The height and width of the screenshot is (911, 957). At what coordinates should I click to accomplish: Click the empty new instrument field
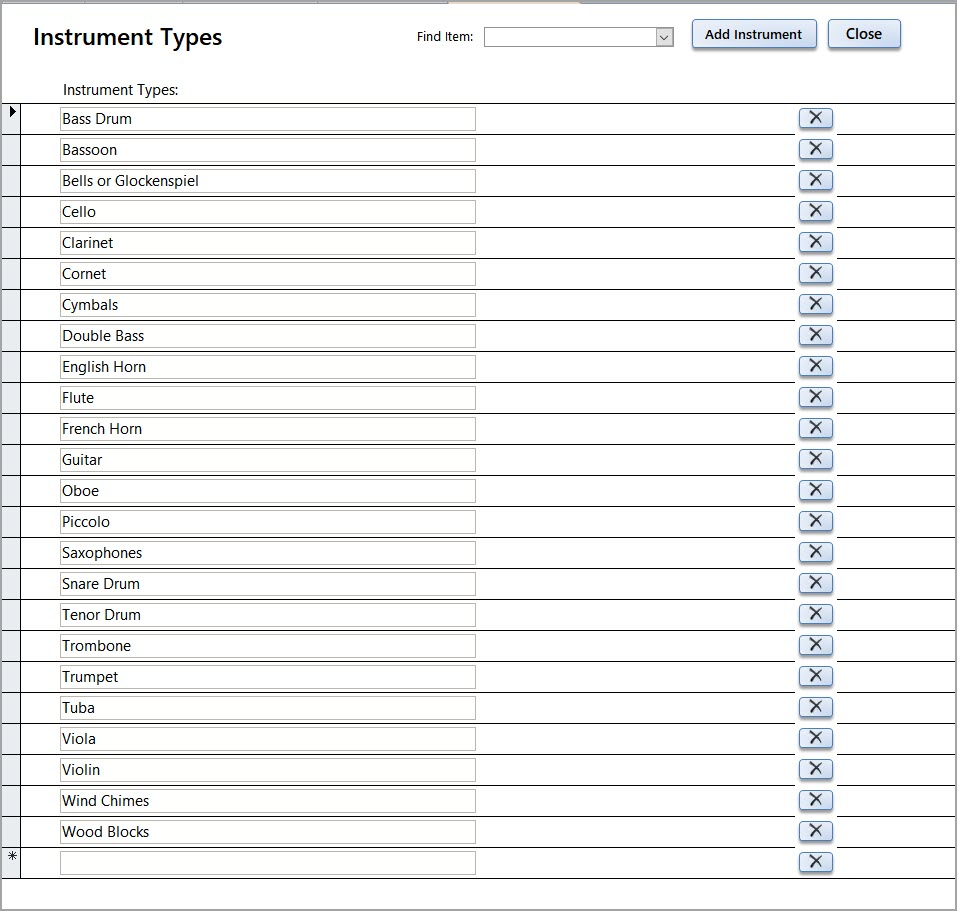[267, 863]
